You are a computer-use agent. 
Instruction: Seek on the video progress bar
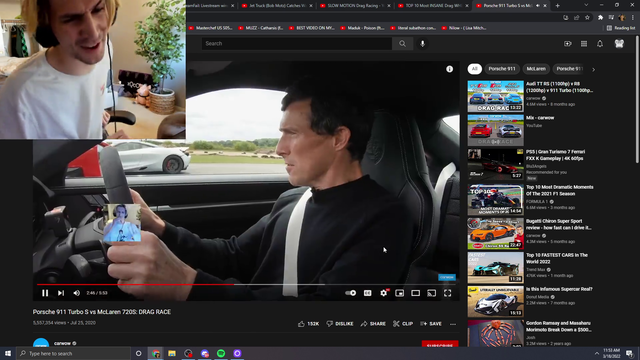coord(246,284)
